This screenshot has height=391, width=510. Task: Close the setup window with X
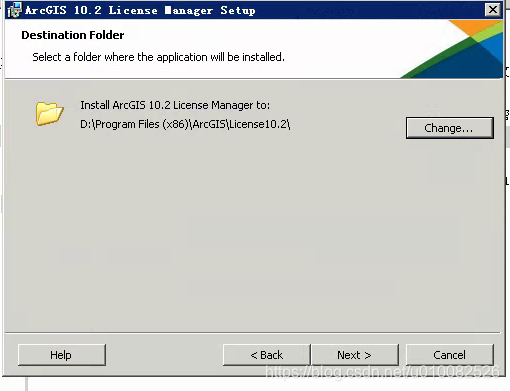(x=493, y=10)
